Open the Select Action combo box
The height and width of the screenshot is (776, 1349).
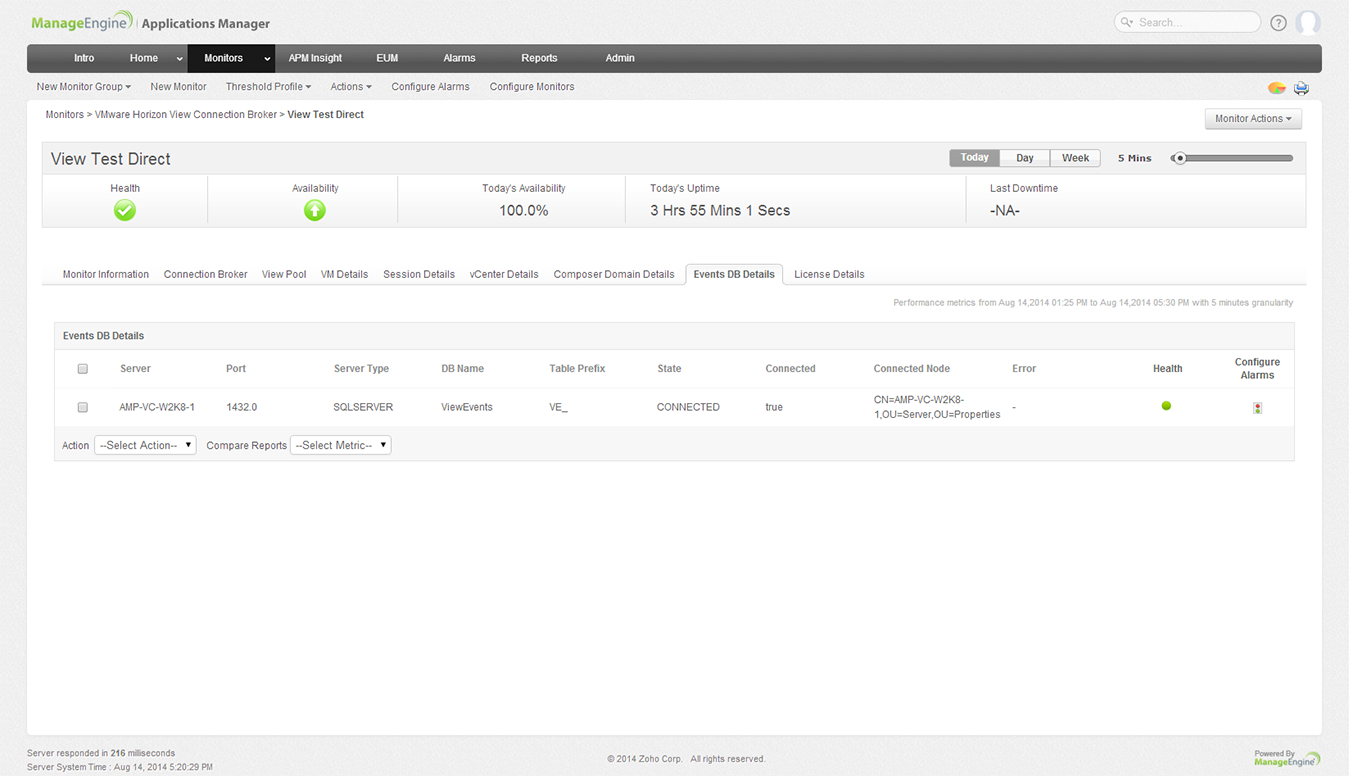145,445
